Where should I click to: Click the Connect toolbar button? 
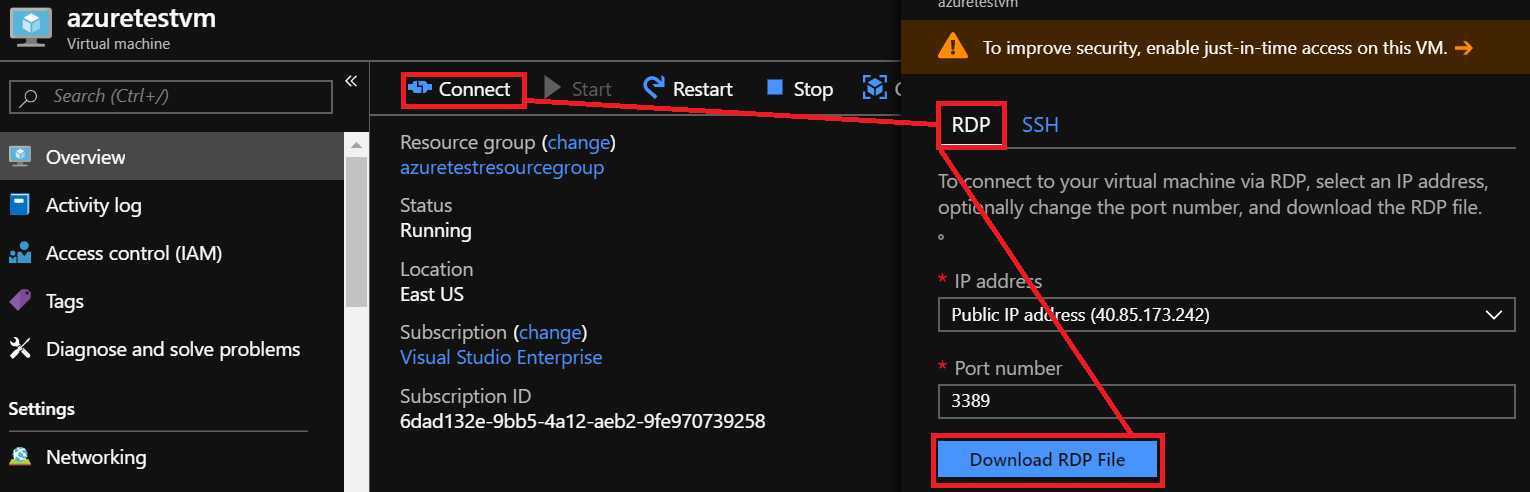463,89
